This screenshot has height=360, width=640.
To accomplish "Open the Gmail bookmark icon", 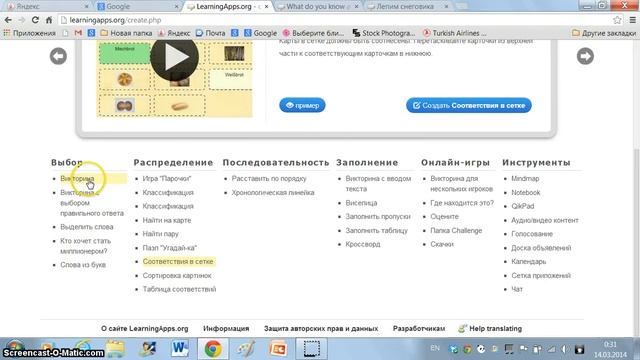I will (78, 33).
